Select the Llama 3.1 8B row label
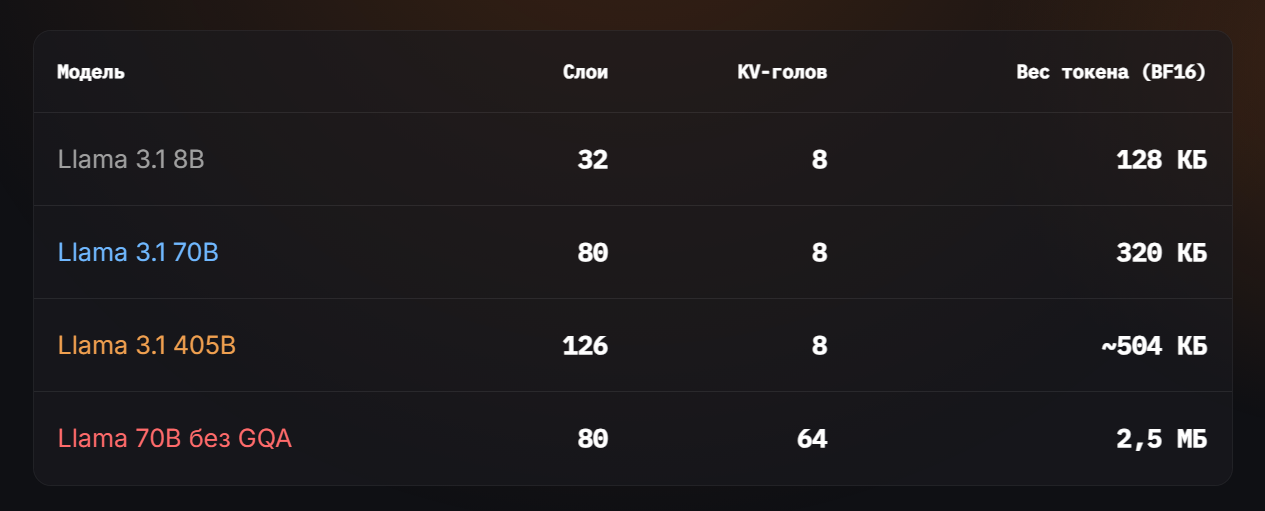The height and width of the screenshot is (511, 1265). click(x=131, y=159)
